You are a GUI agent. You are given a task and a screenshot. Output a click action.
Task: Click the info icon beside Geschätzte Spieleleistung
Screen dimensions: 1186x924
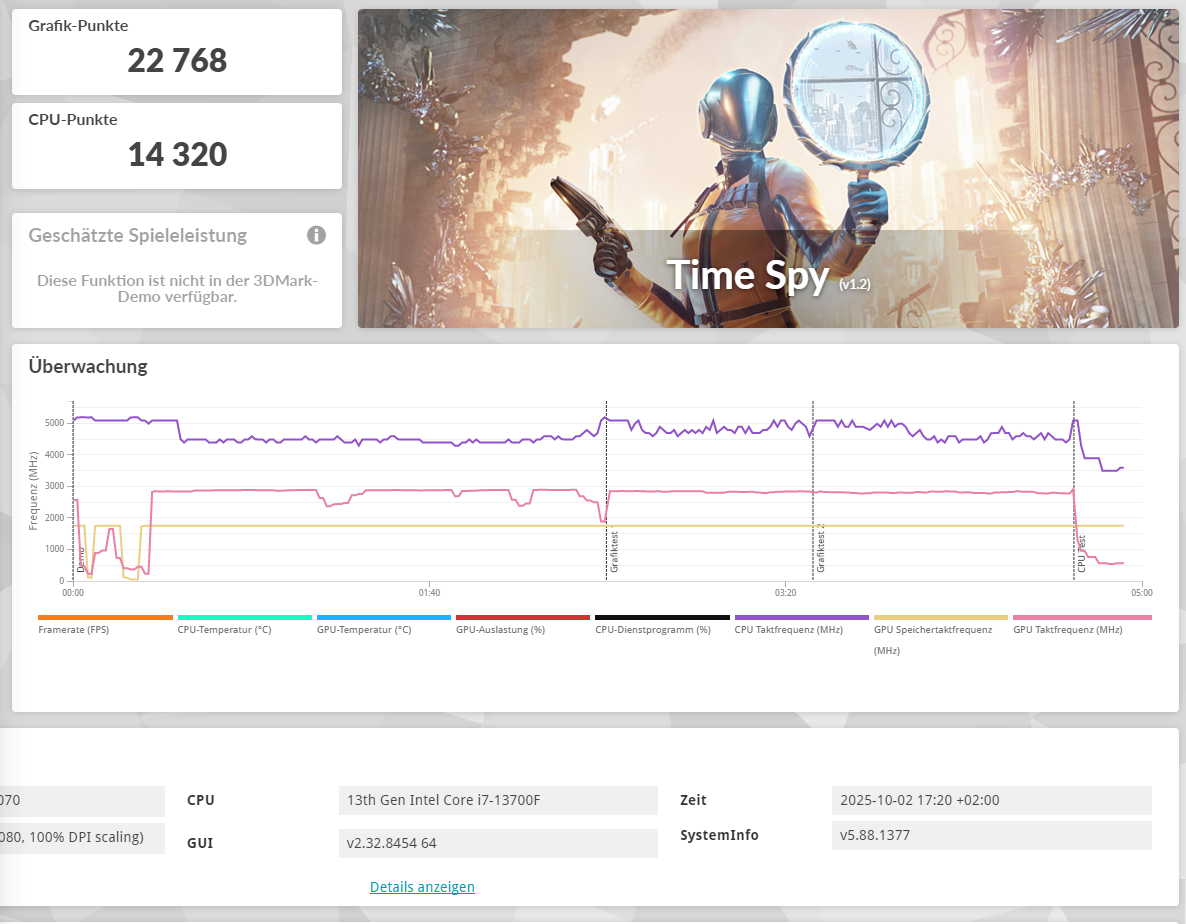pos(316,234)
